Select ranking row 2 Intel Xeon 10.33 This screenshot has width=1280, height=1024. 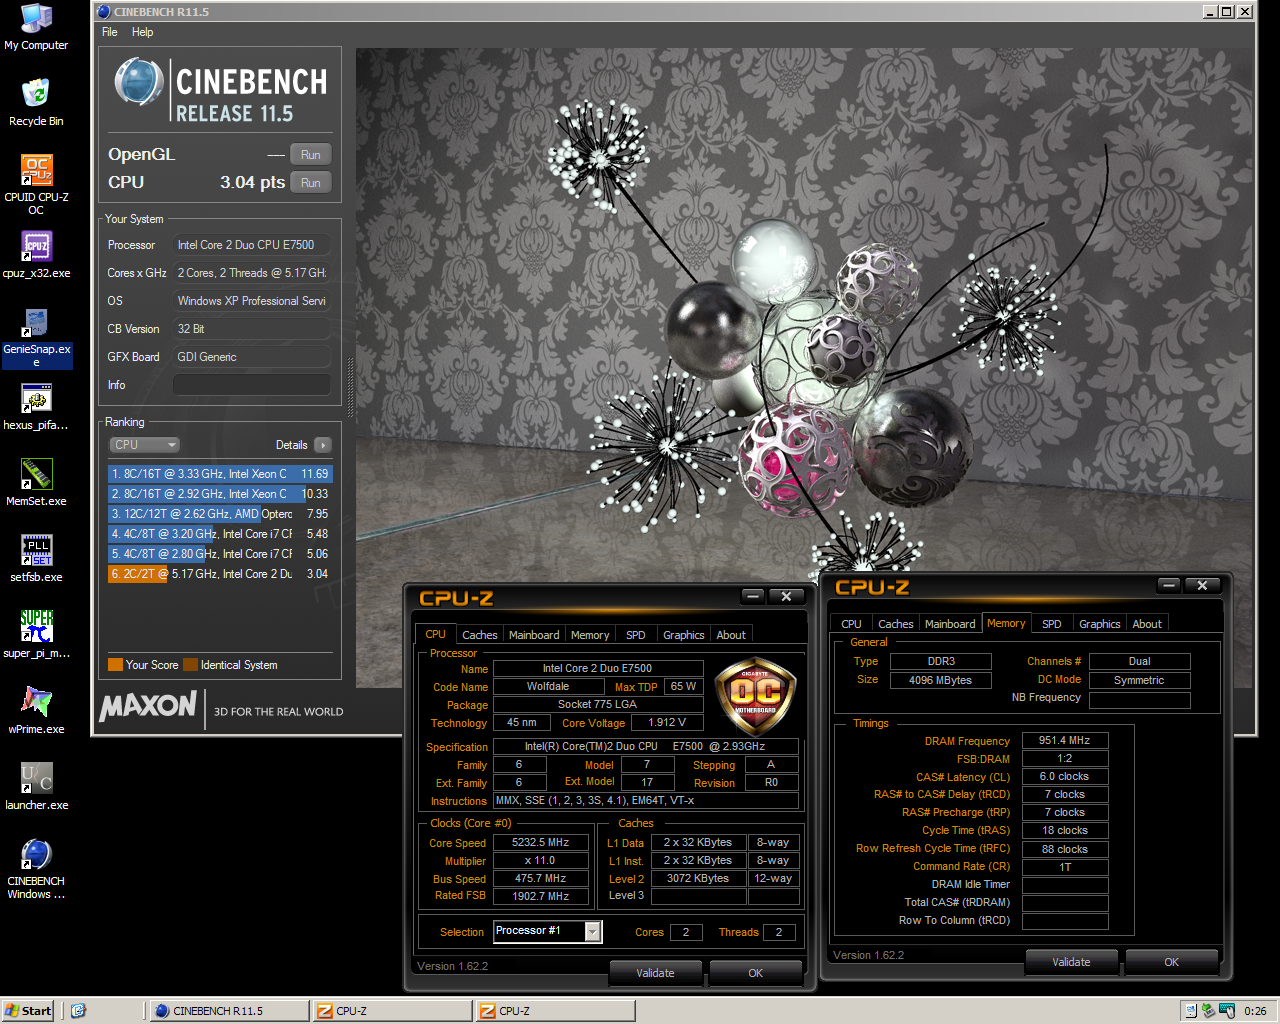point(219,494)
